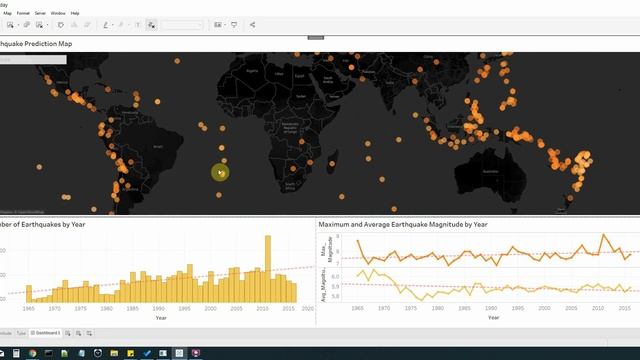This screenshot has width=640, height=360.
Task: Click the Year axis label under magnitude chart
Action: [493, 317]
